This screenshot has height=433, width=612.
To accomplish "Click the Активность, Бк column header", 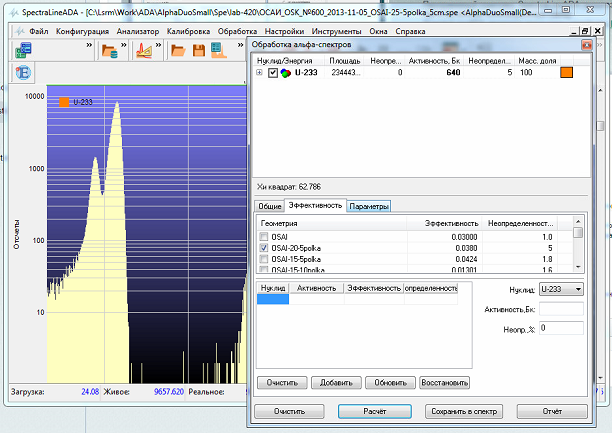I will tap(434, 61).
